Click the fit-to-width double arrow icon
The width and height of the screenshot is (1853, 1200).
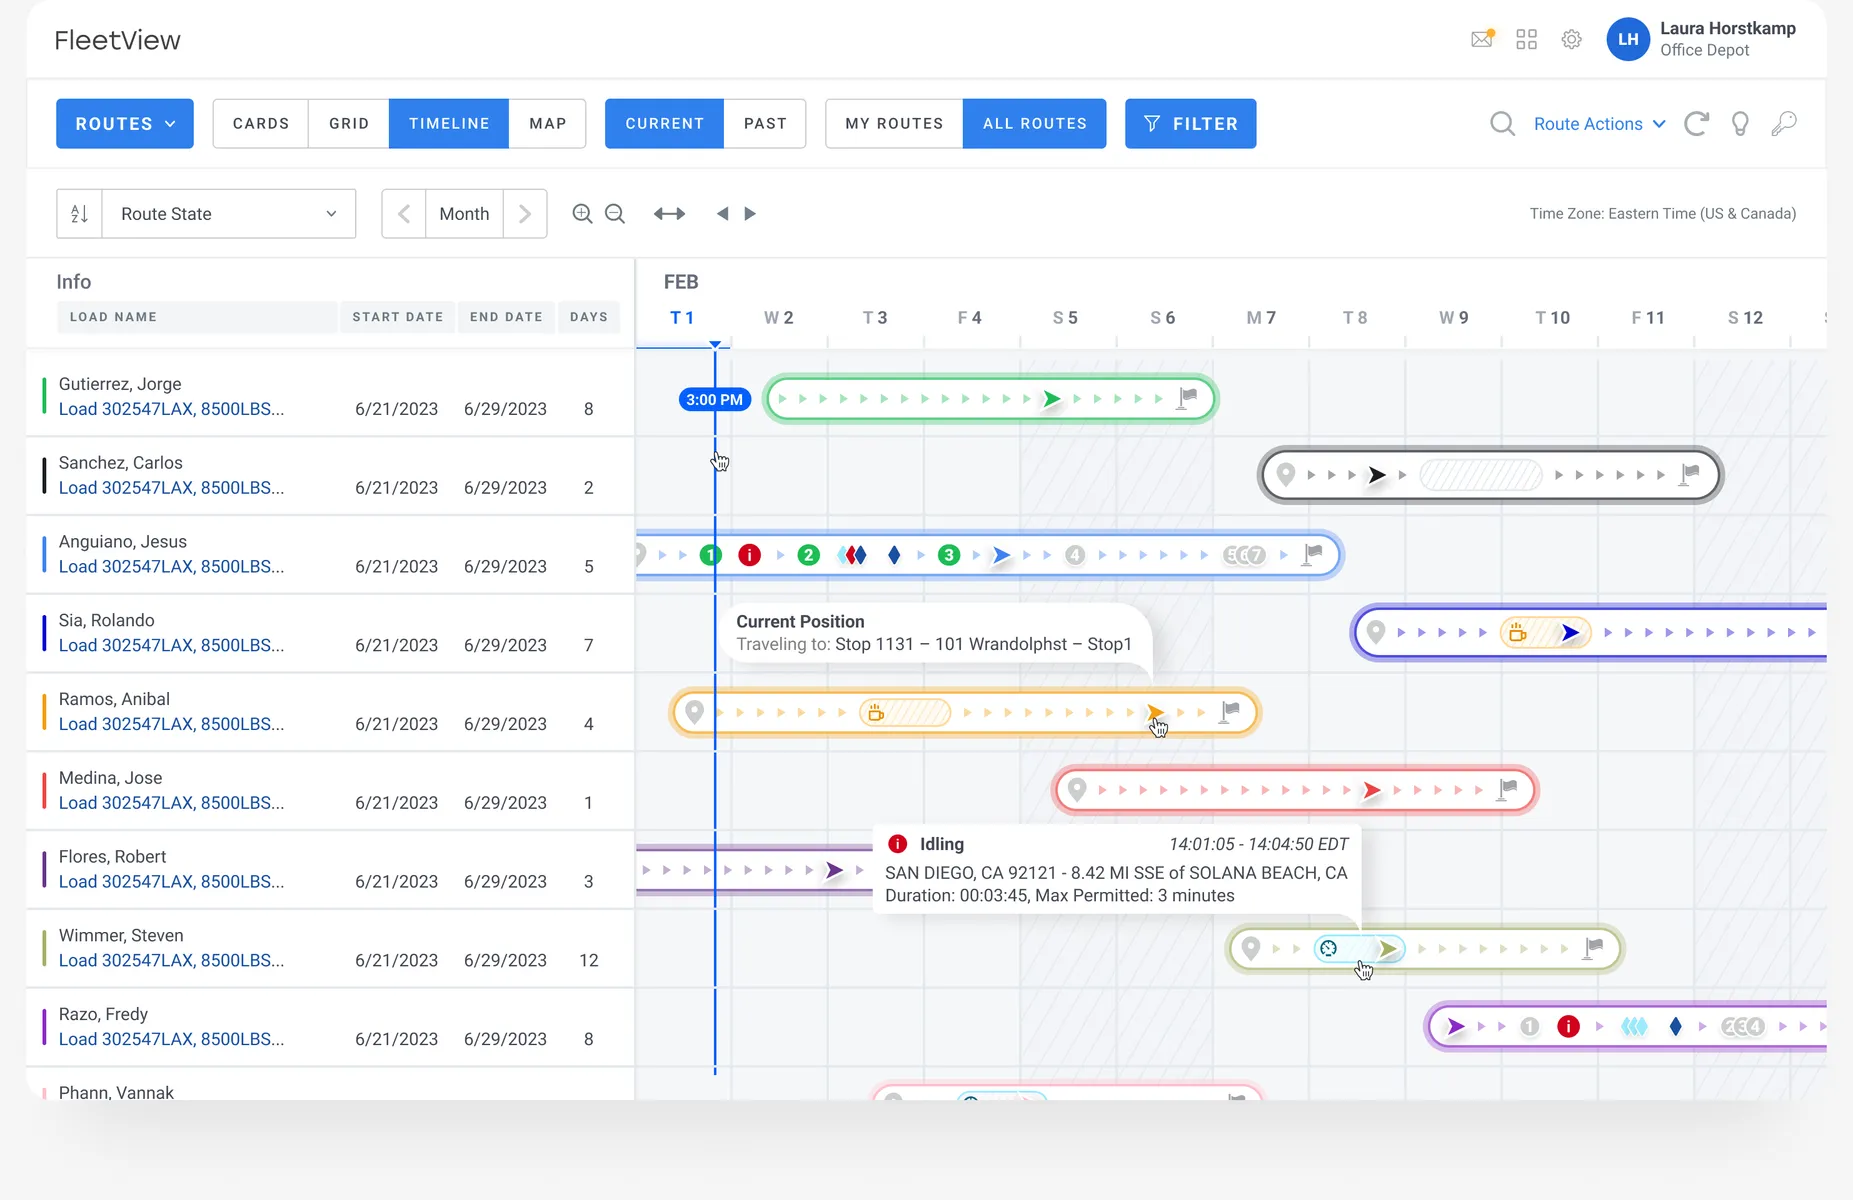click(x=669, y=213)
